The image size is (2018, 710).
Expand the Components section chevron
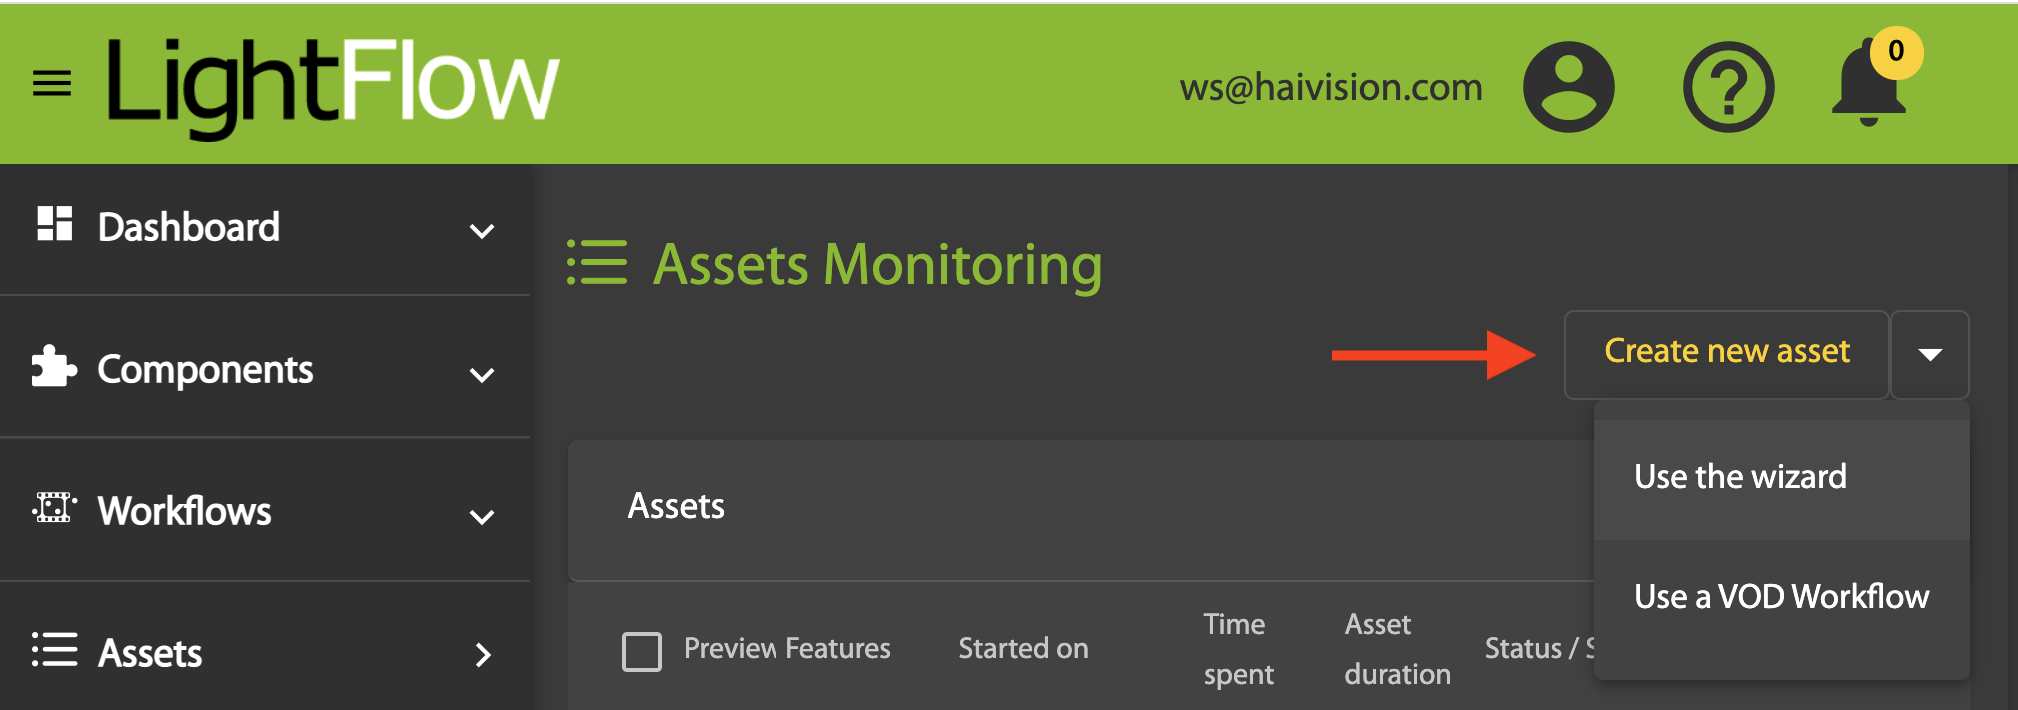point(482,374)
